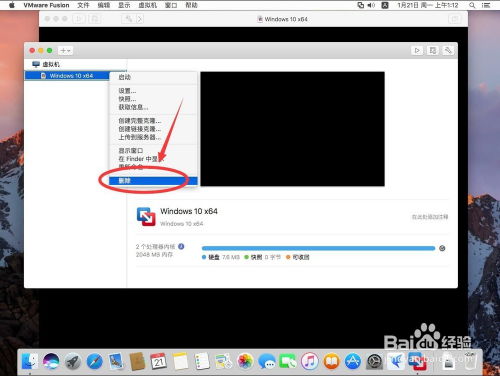
Task: Open snapshots icon in library toolbar
Action: tap(432, 50)
